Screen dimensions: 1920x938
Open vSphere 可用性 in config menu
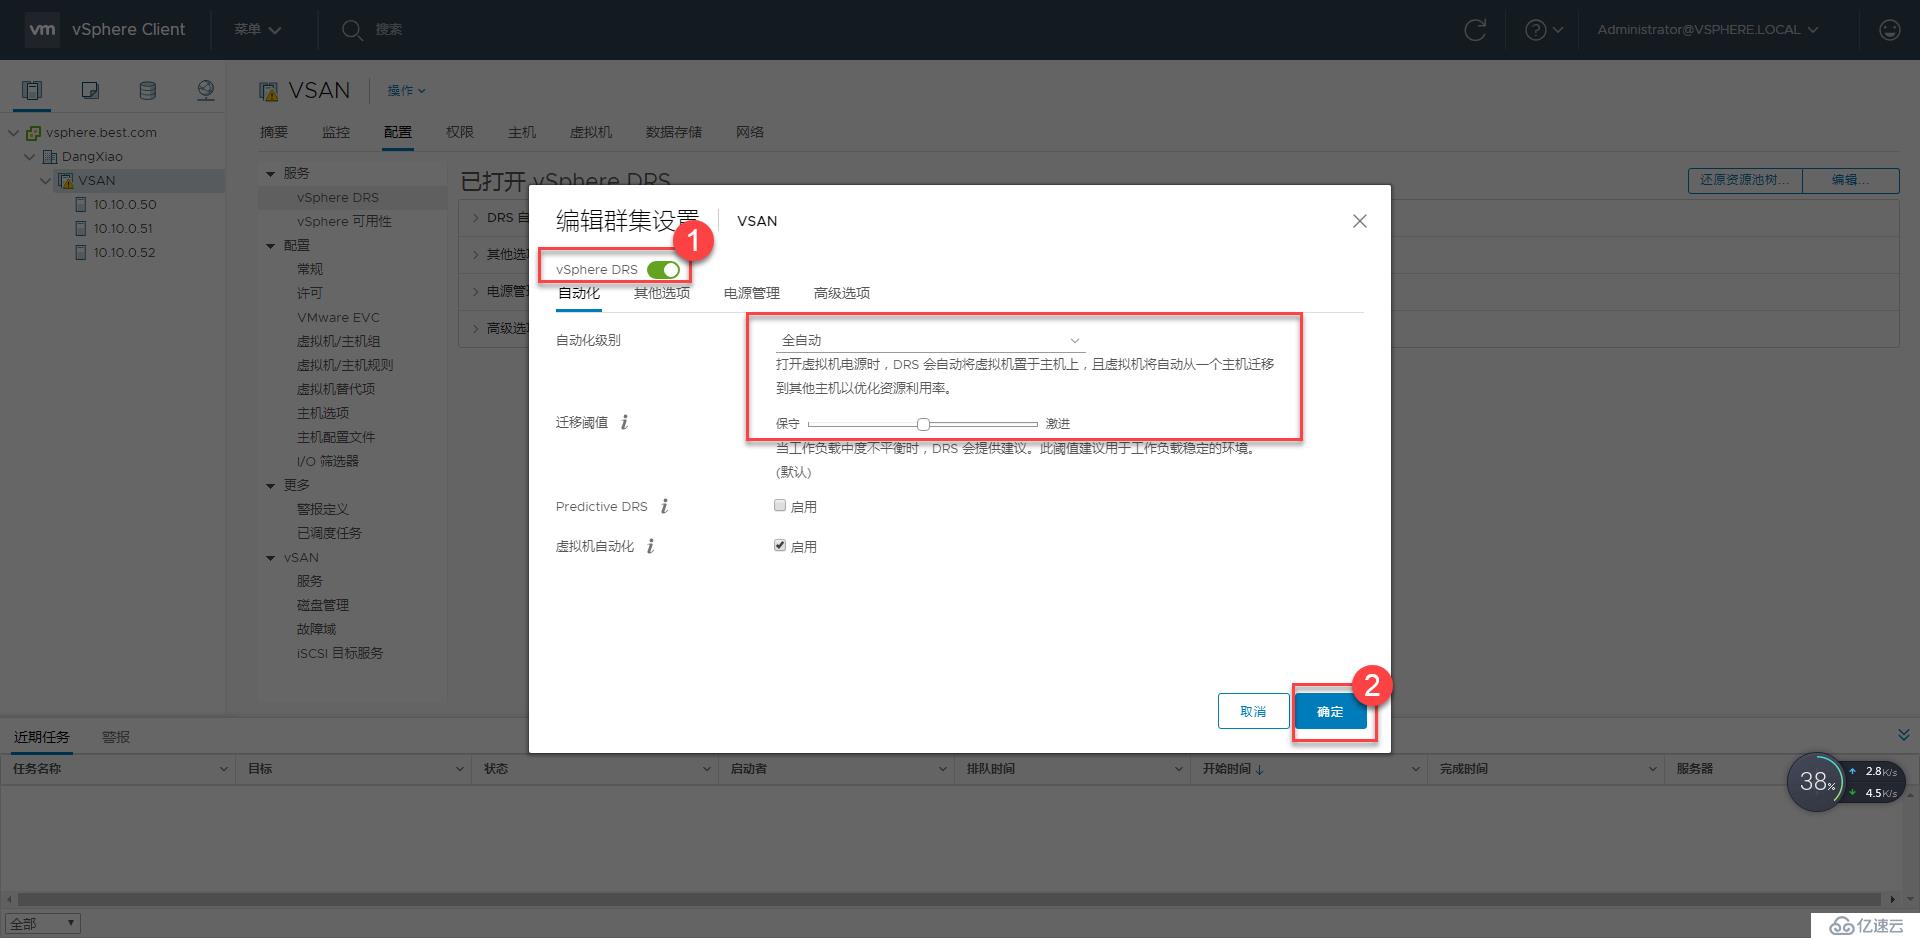(x=344, y=221)
